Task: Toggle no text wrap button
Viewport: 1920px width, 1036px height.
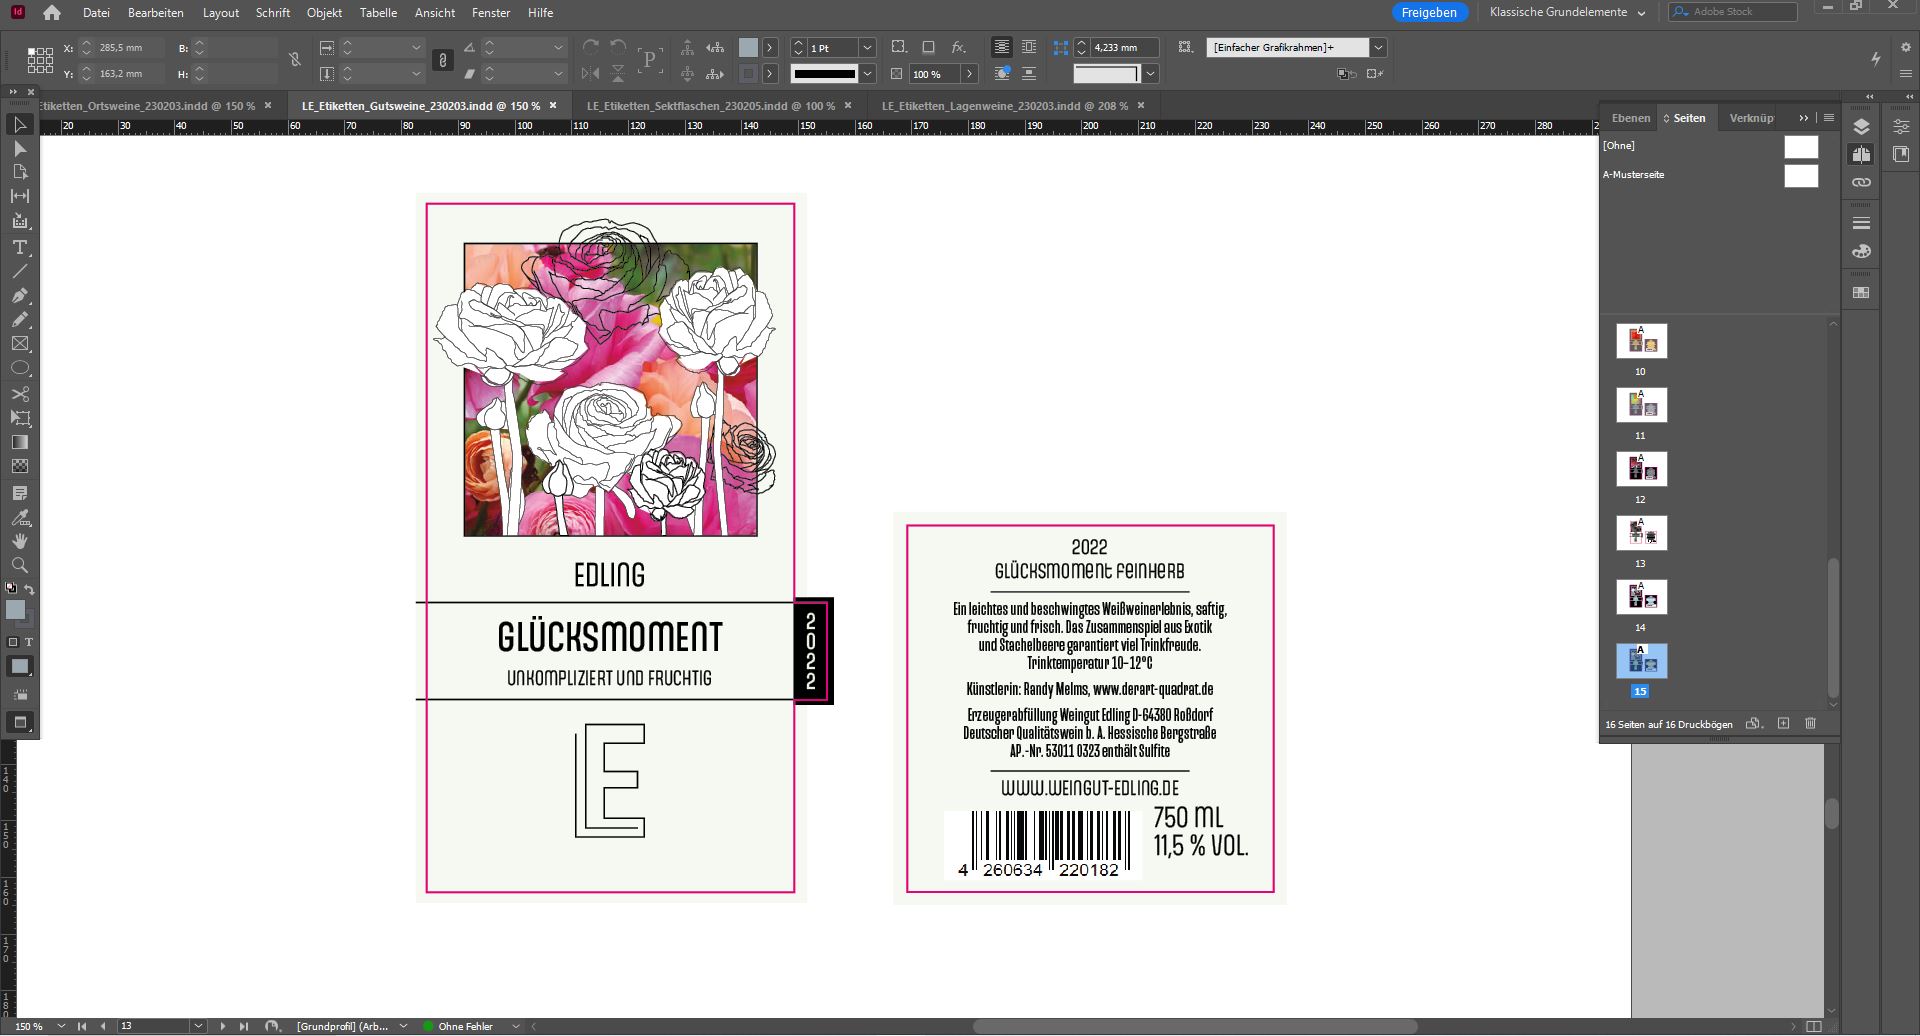Action: click(1001, 47)
